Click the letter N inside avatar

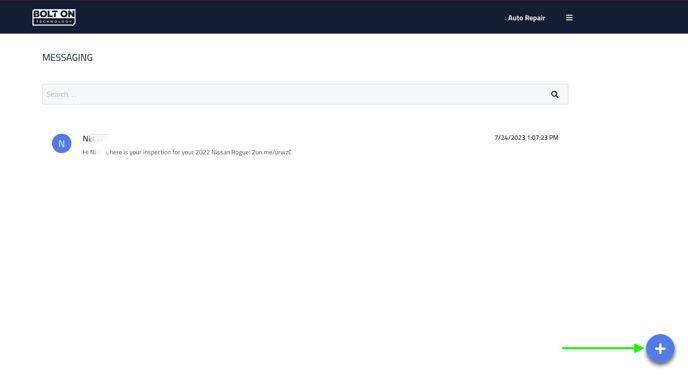click(61, 143)
